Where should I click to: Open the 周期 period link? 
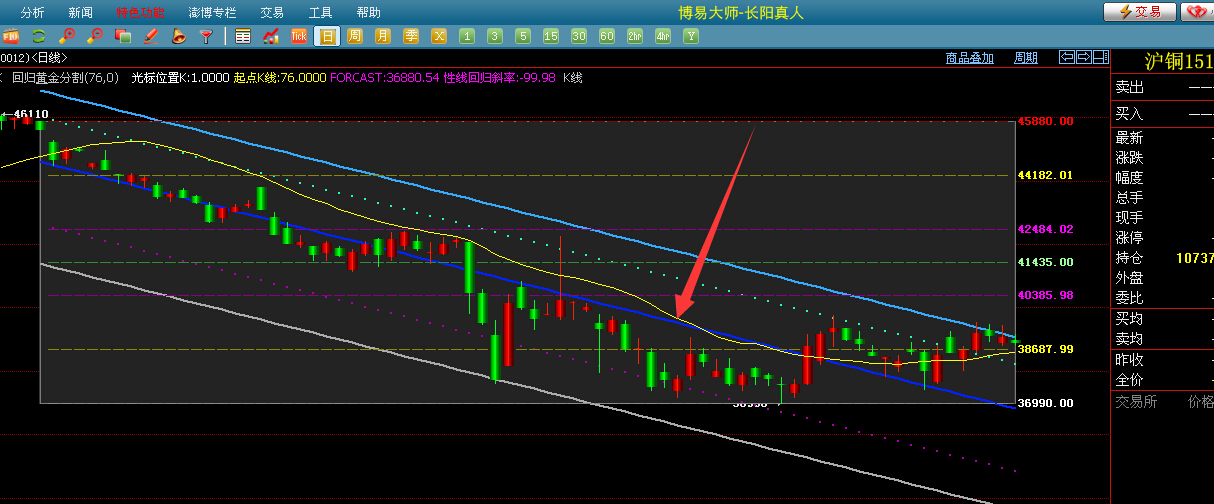click(x=1026, y=58)
